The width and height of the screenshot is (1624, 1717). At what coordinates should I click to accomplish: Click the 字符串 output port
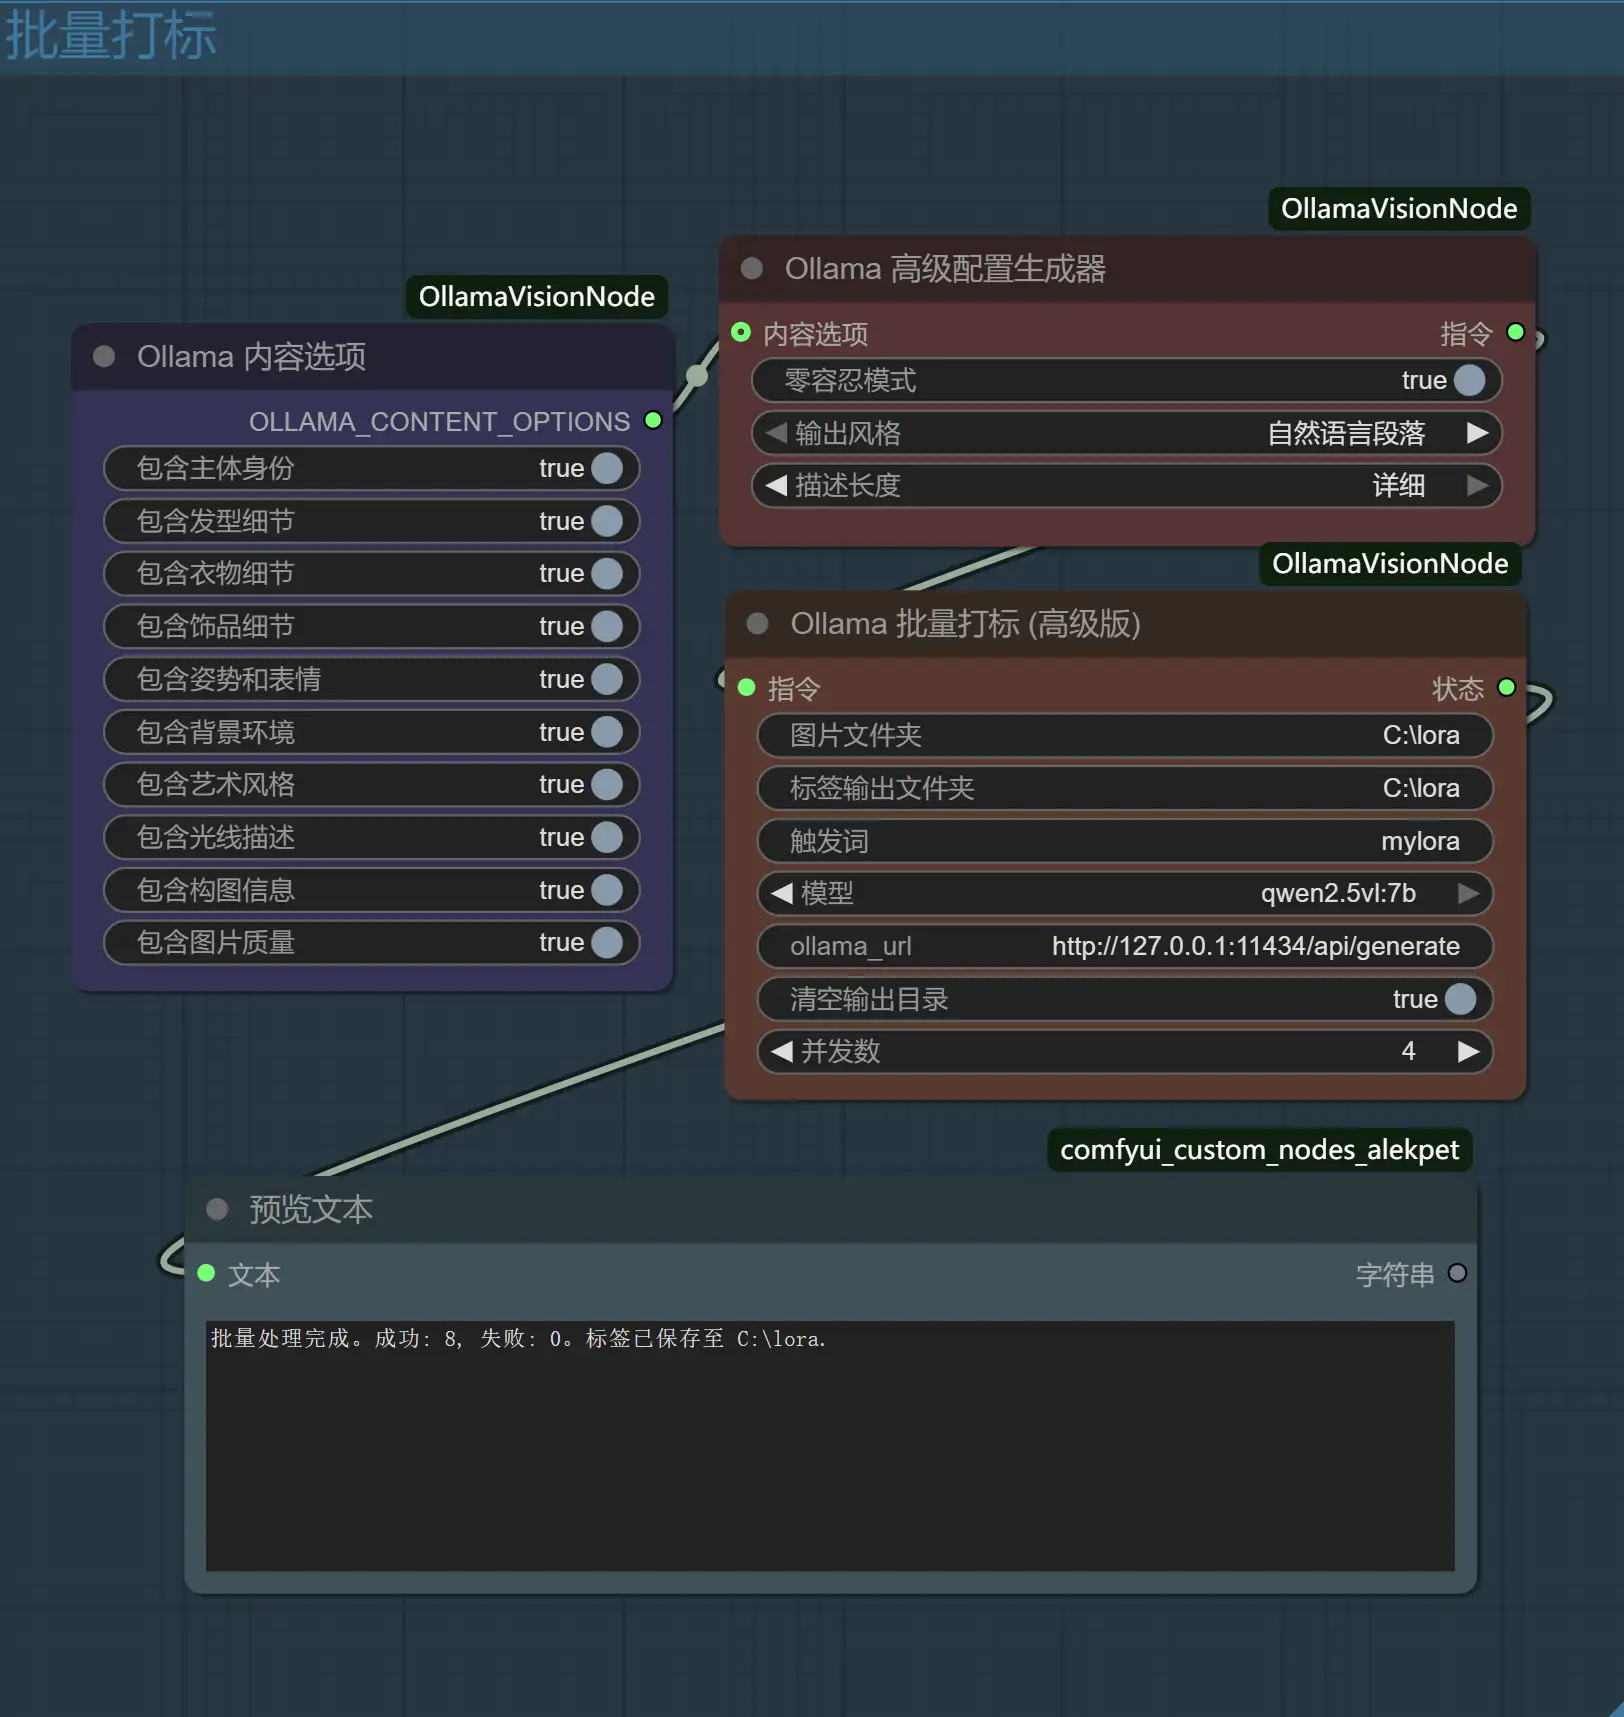coord(1457,1273)
